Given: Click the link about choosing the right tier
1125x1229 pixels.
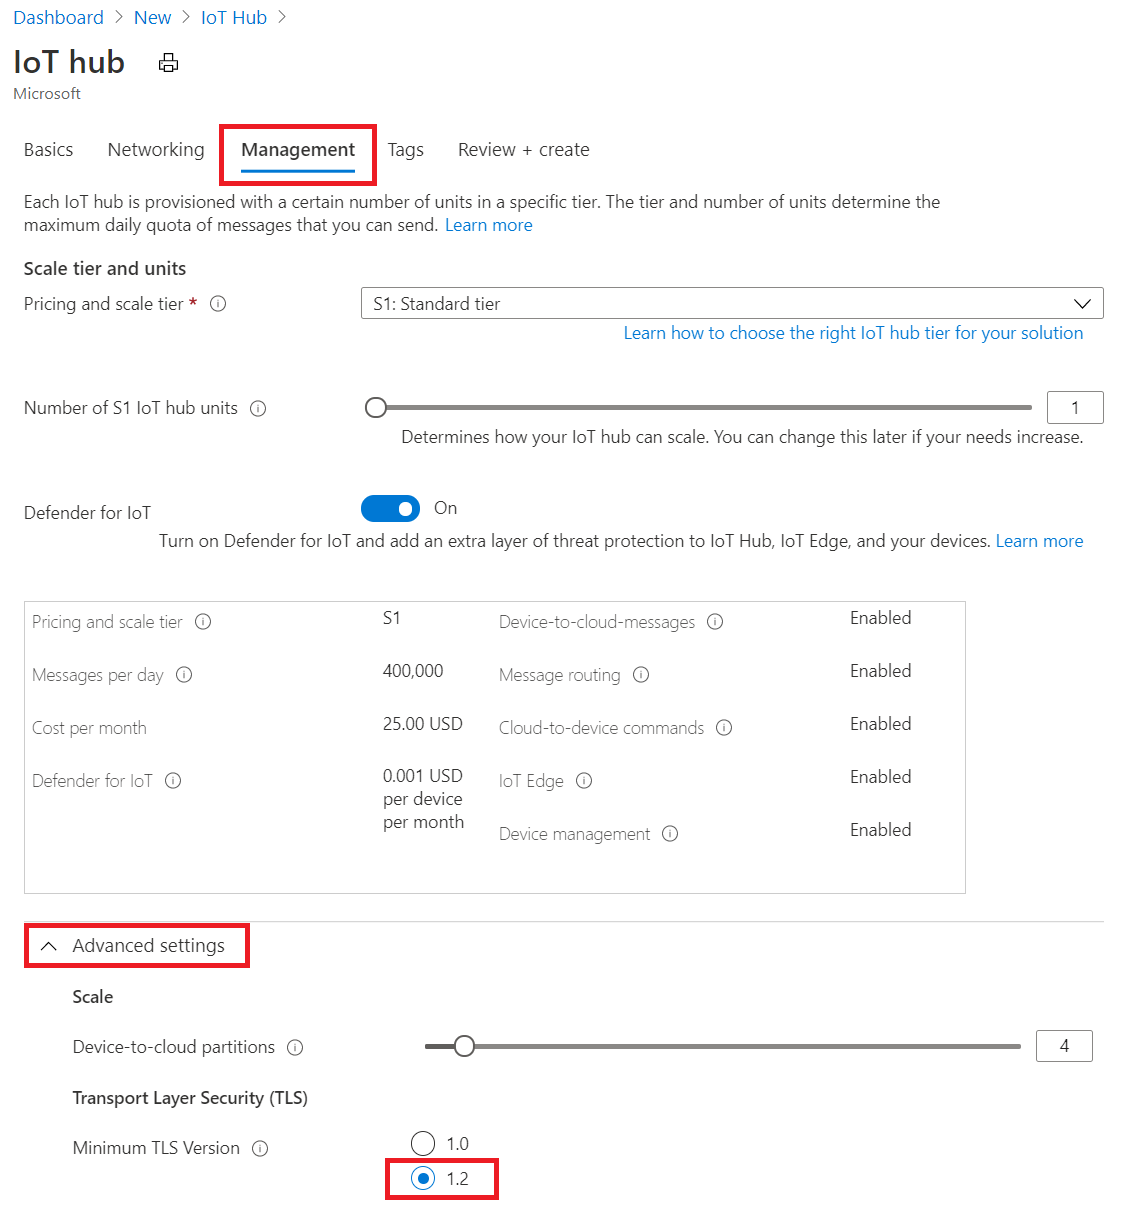Looking at the screenshot, I should click(853, 332).
